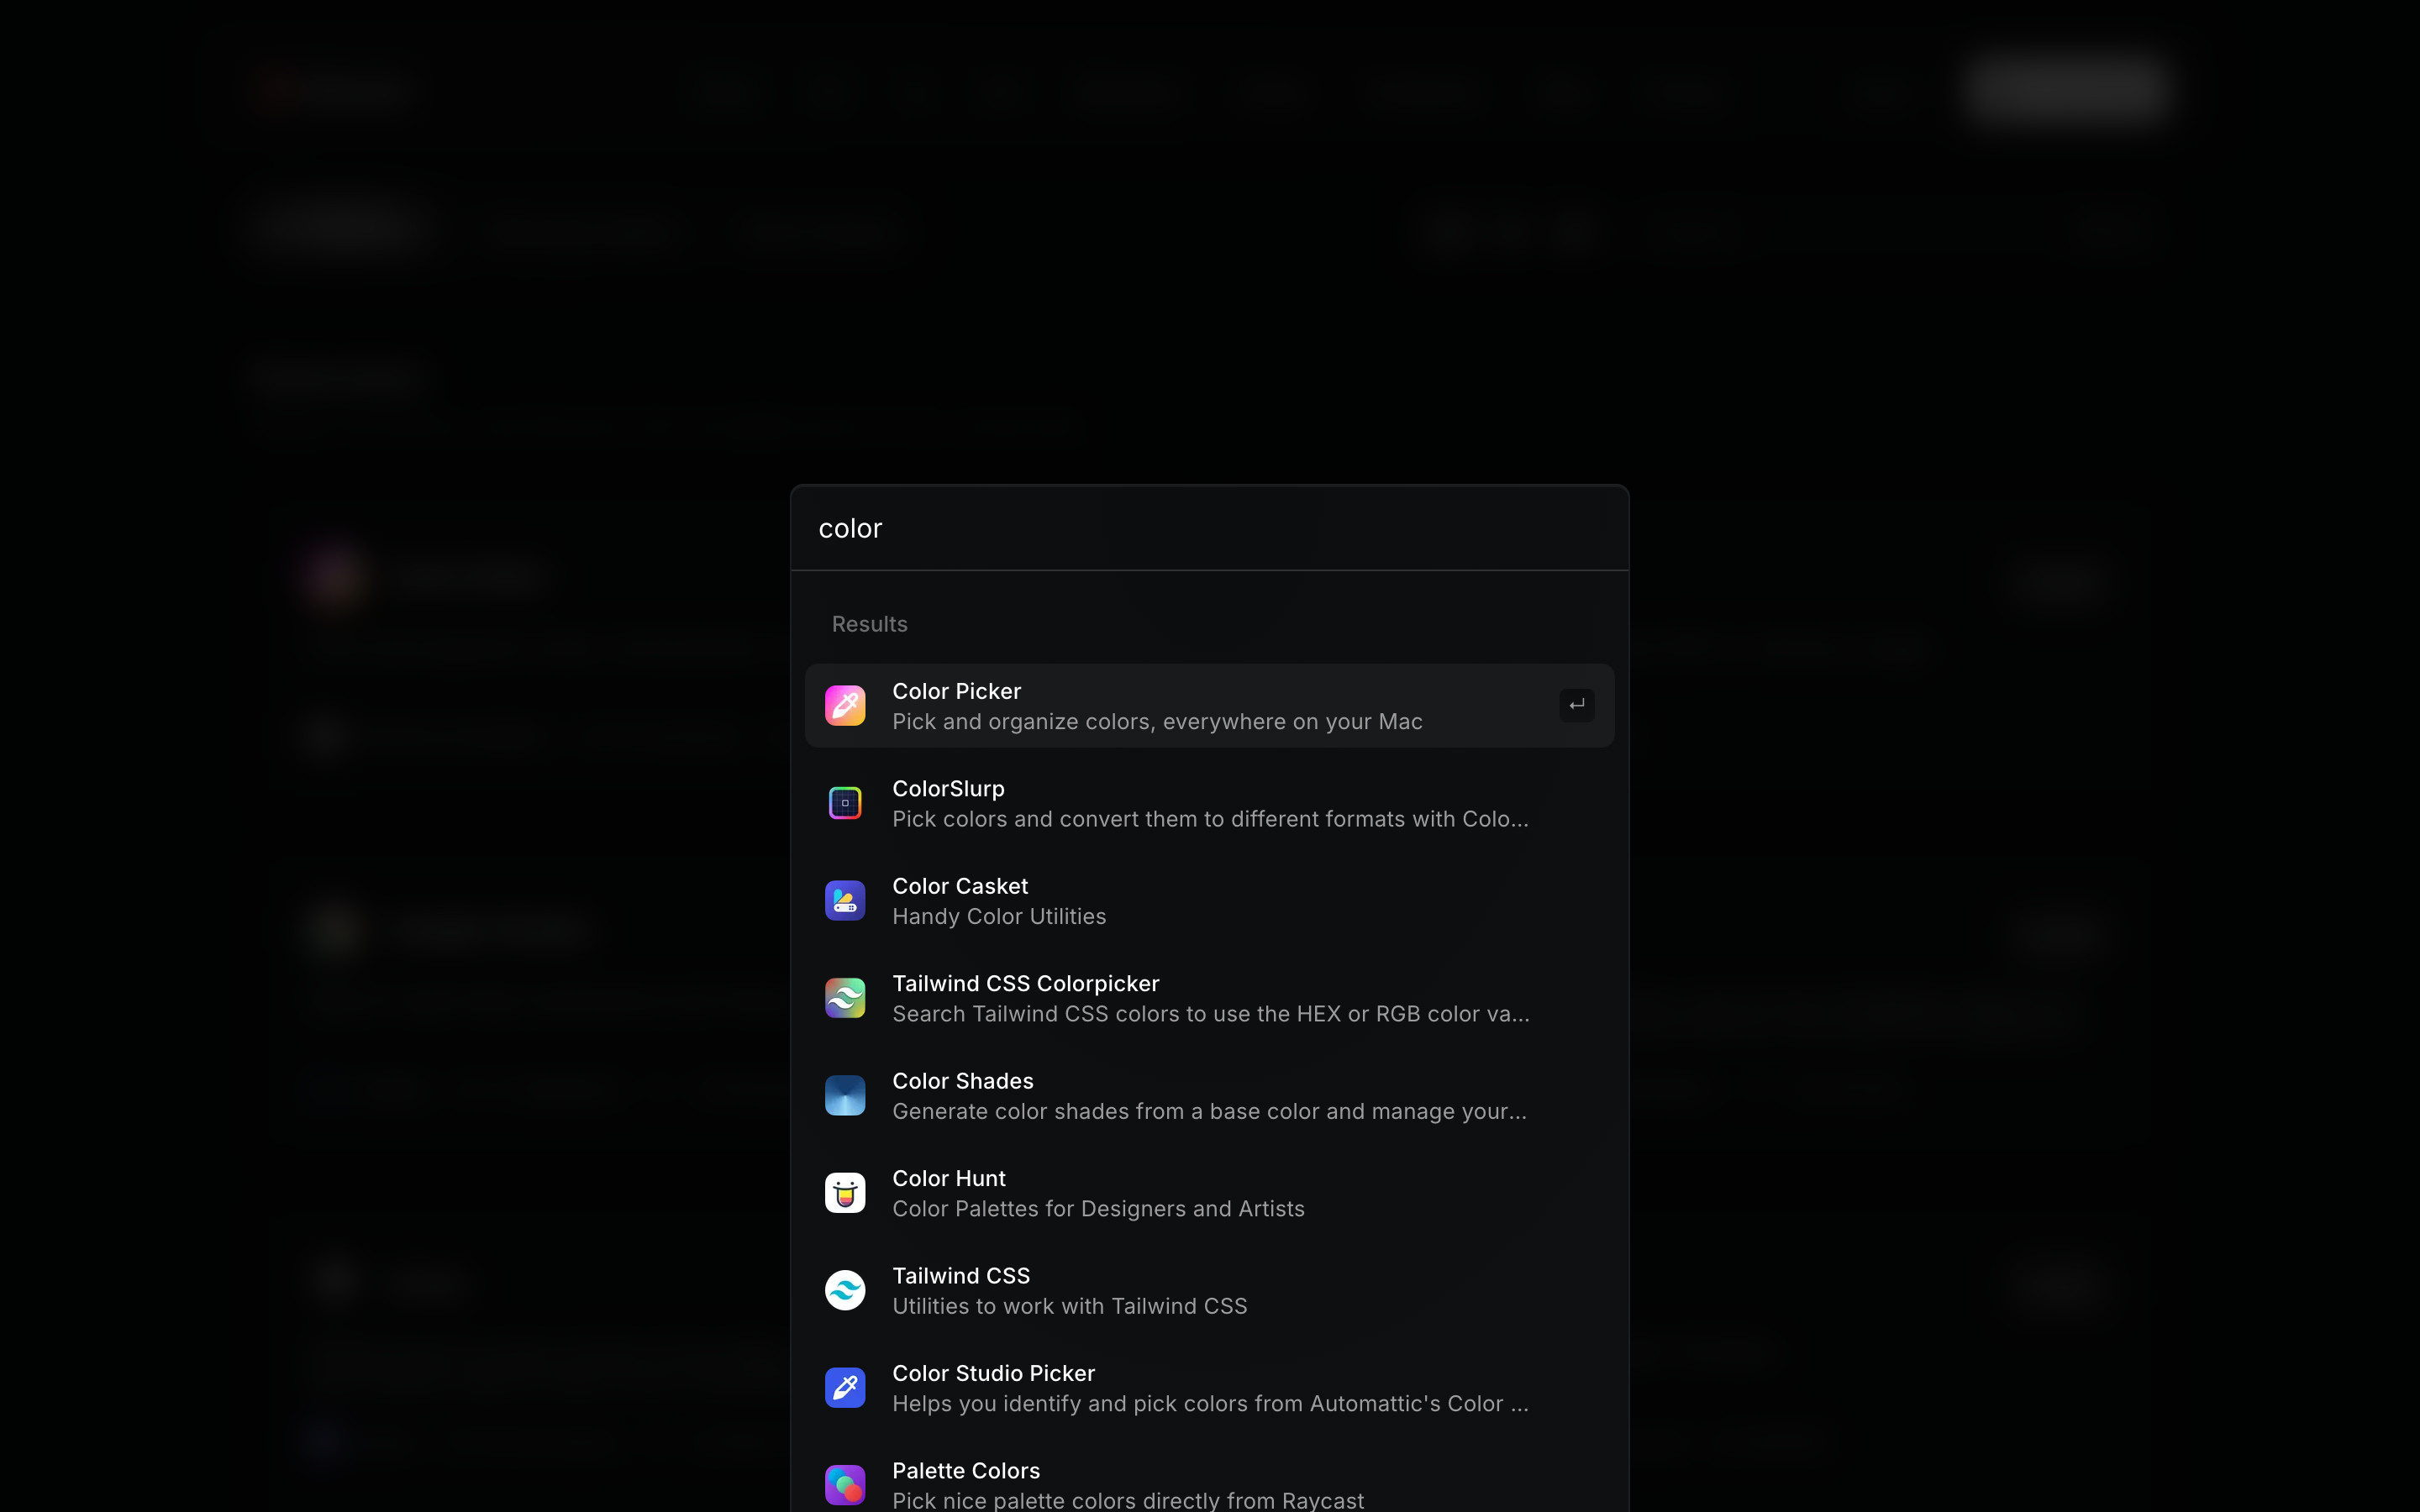Click the Tailwind CSS Colorpicker icon

pos(845,998)
